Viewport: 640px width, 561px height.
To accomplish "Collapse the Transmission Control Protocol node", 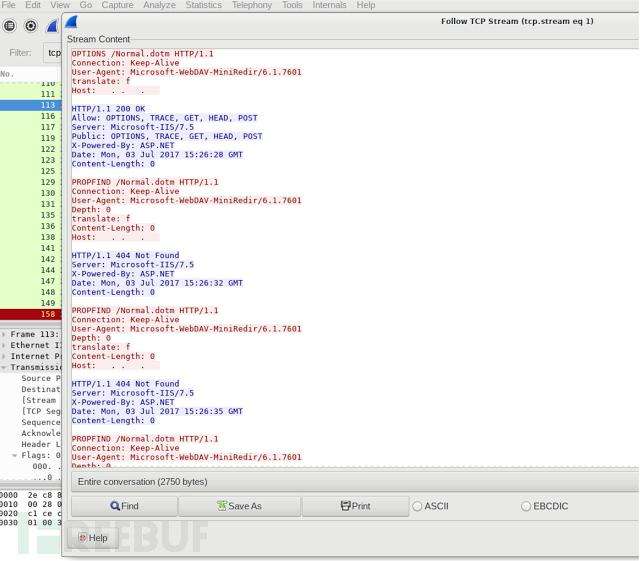I will pyautogui.click(x=3, y=367).
